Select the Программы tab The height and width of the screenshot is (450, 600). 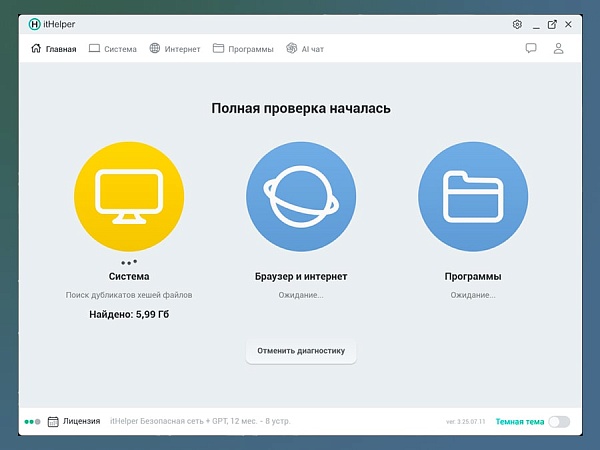(x=243, y=48)
